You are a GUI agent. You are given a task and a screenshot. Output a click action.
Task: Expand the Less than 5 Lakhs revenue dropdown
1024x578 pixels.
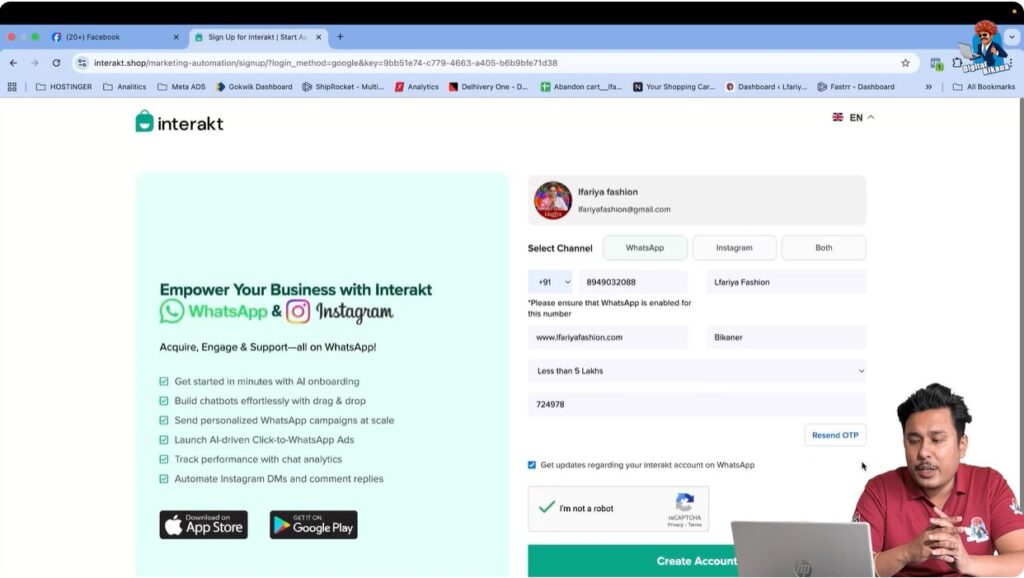[697, 370]
